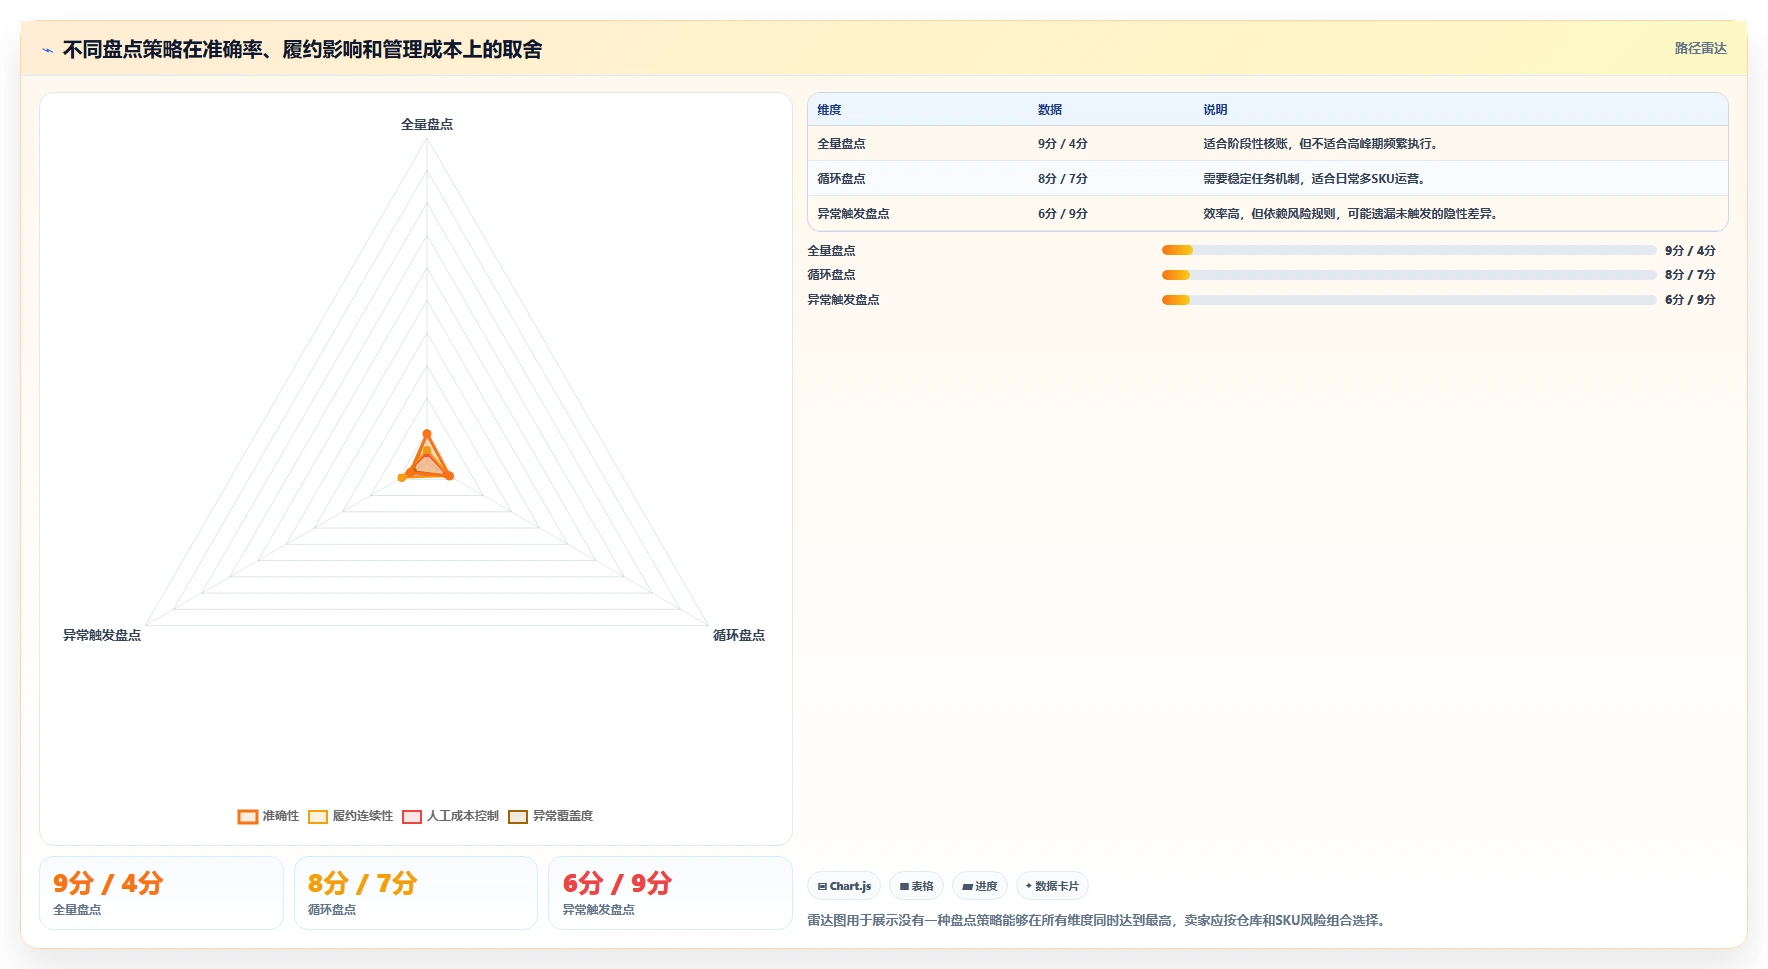Click the footer note starting 雷达图用于展示
The image size is (1768, 969).
coord(1099,921)
